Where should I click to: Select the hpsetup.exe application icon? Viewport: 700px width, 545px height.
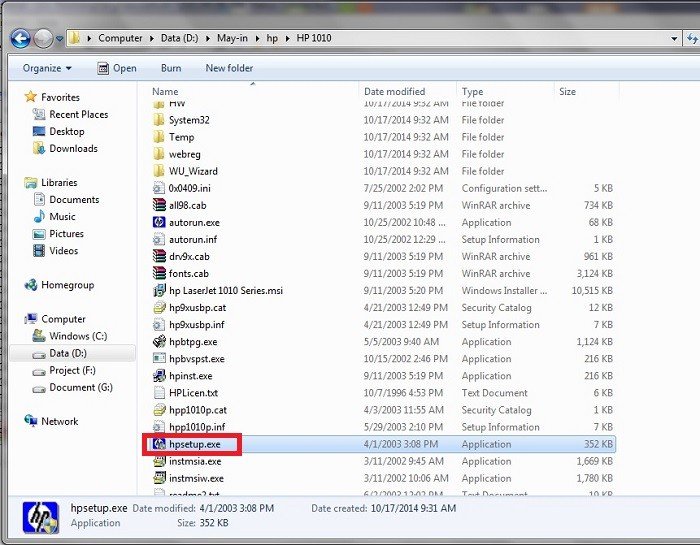click(x=159, y=444)
